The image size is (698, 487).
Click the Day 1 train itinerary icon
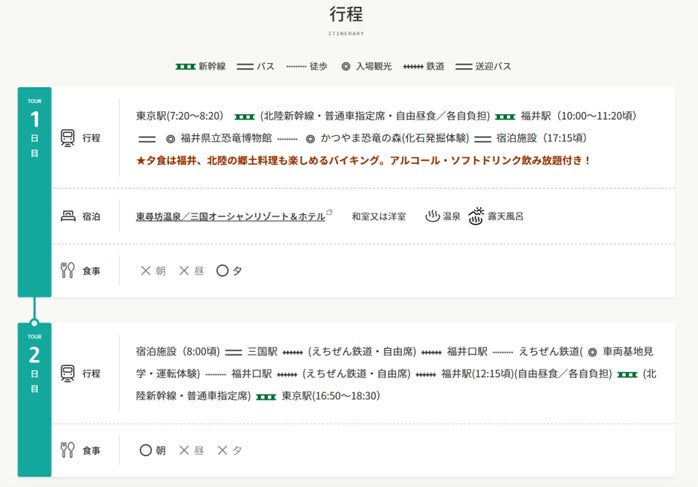(68, 137)
